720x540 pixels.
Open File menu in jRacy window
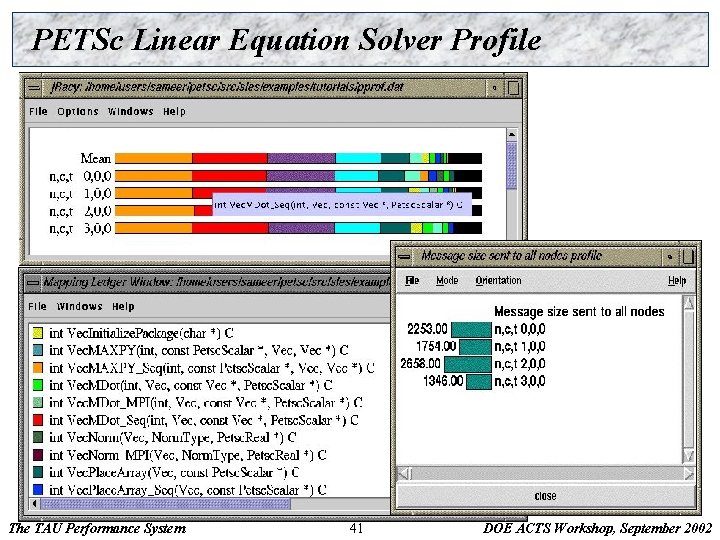click(38, 112)
